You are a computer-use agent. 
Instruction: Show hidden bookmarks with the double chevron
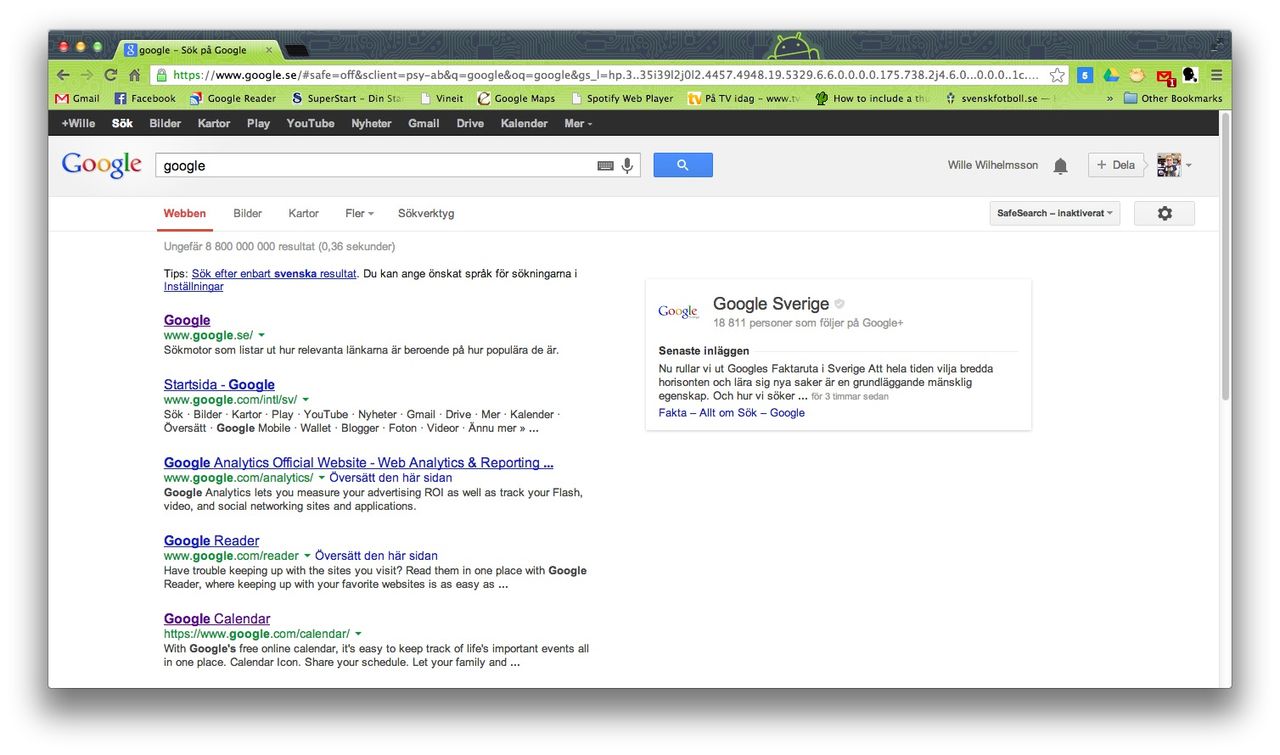click(1110, 98)
